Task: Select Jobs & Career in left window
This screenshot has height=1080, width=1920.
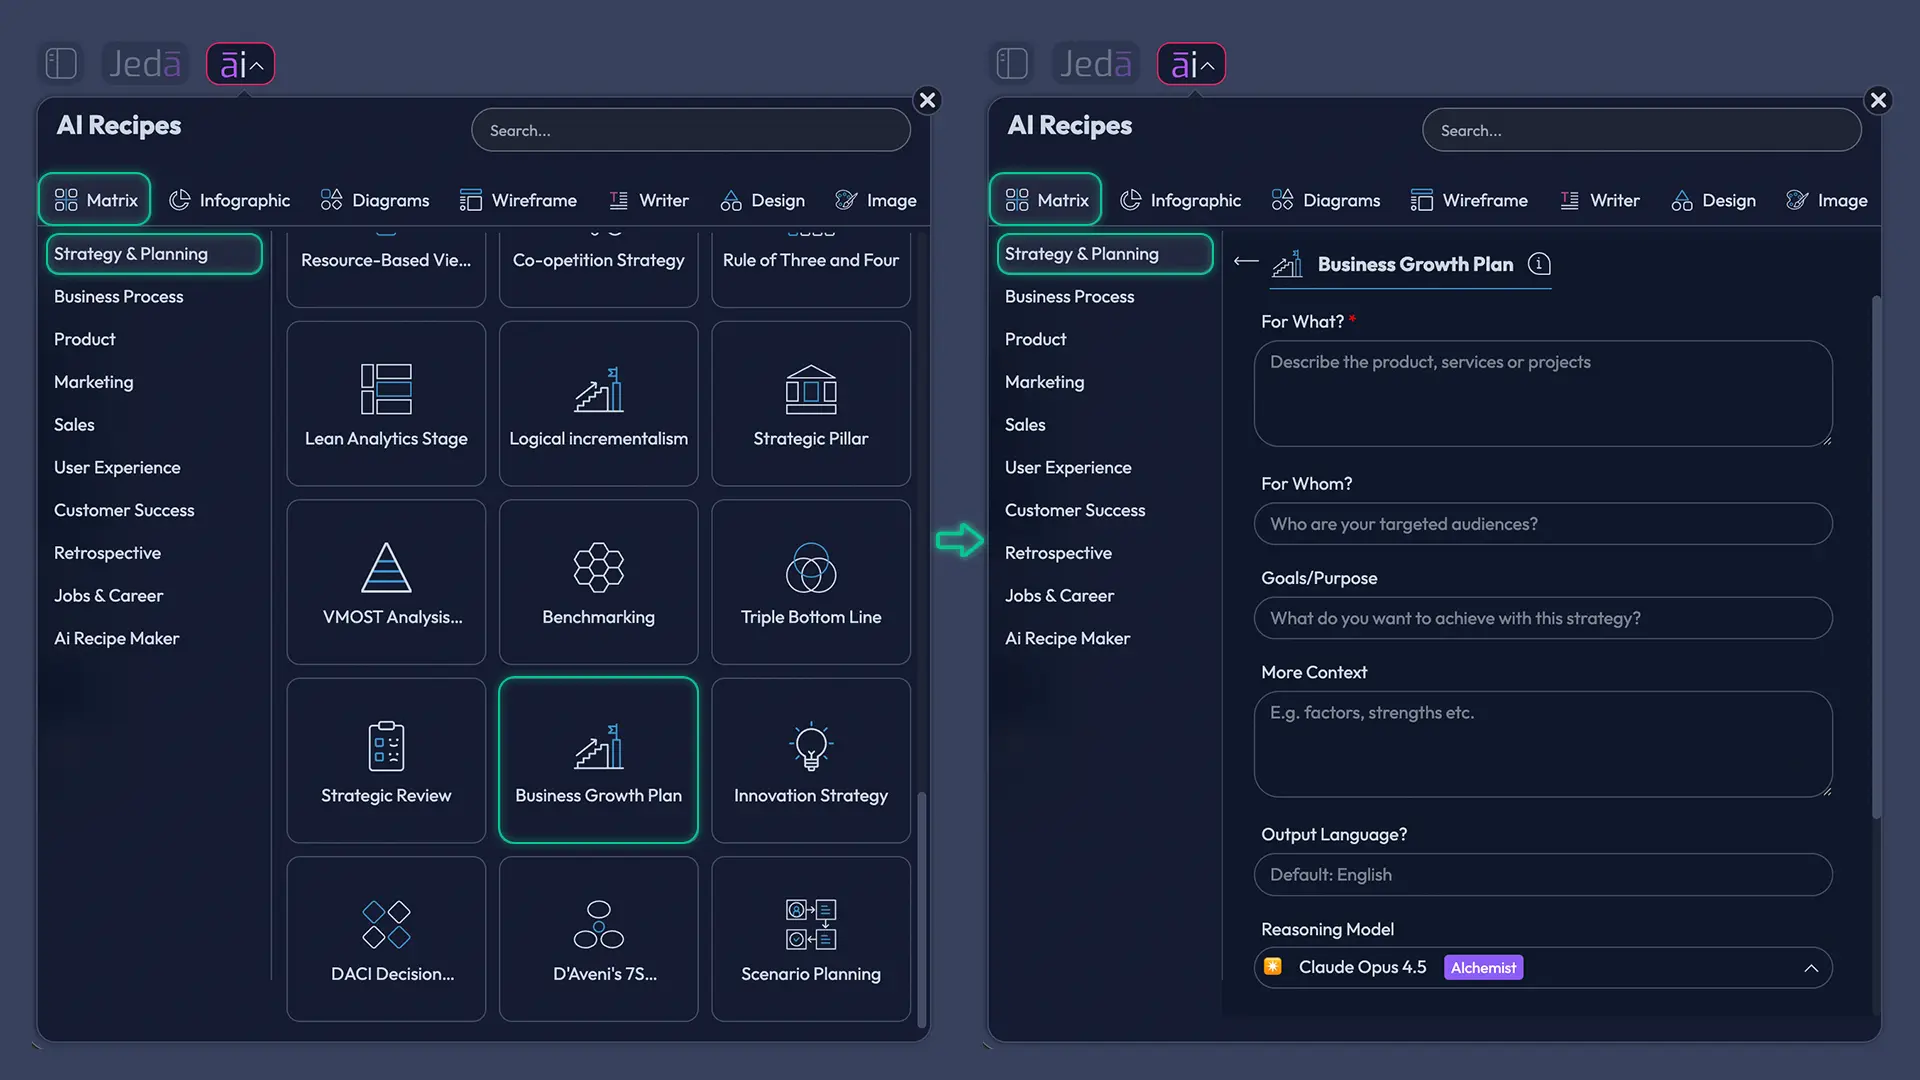Action: 108,596
